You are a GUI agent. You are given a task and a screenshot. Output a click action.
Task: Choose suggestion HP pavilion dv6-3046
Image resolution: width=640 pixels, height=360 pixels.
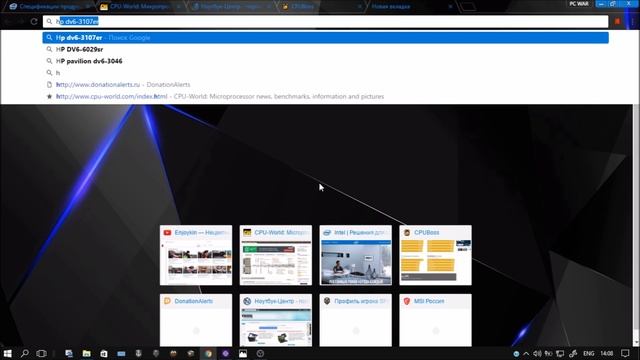point(325,61)
